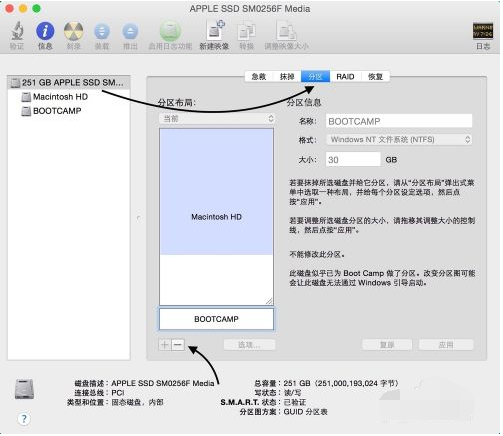This screenshot has width=503, height=436.
Task: Click the window title APPLE SSD SM0256F Media
Action: (250, 9)
